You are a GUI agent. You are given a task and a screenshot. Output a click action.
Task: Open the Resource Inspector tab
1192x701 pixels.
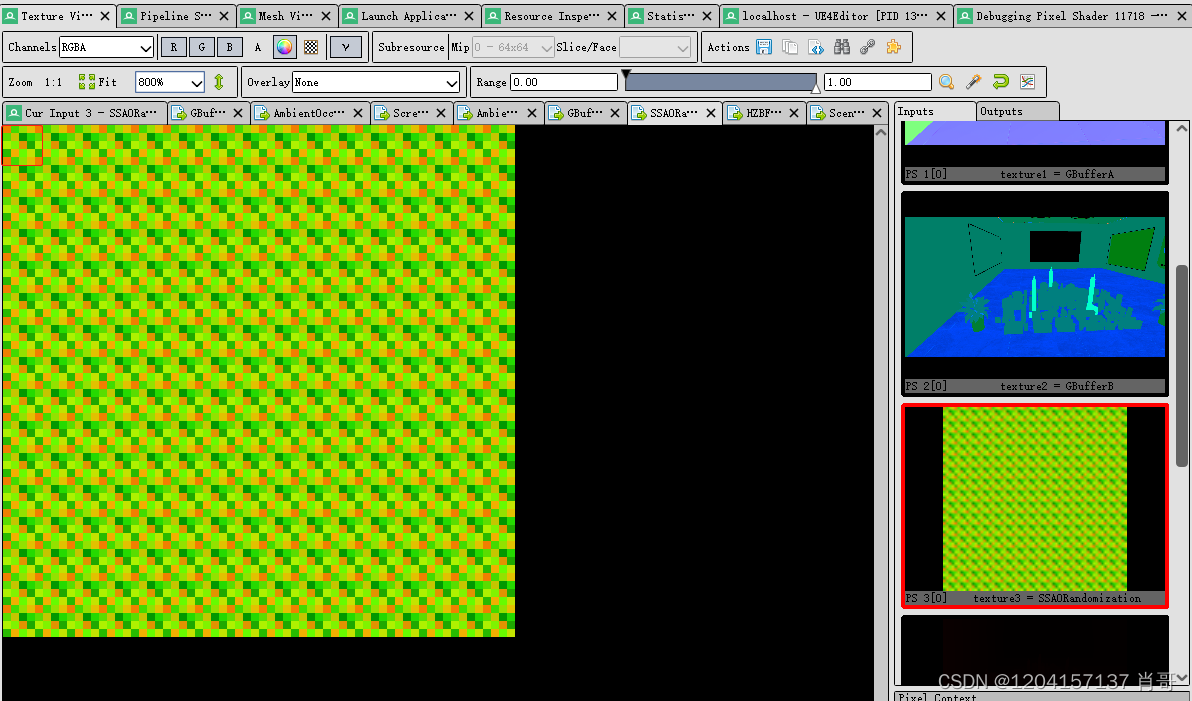[x=552, y=16]
